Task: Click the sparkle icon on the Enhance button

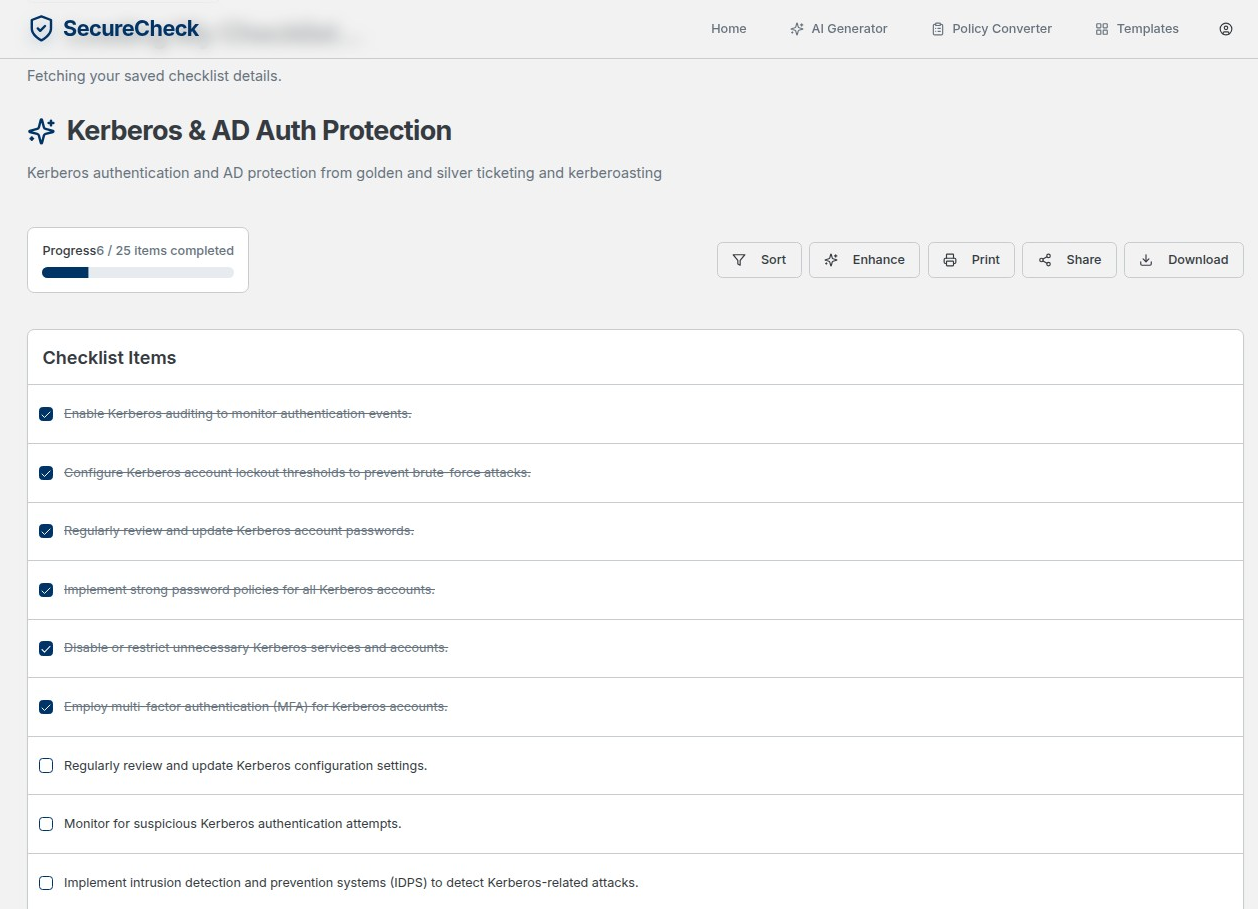Action: coord(831,260)
